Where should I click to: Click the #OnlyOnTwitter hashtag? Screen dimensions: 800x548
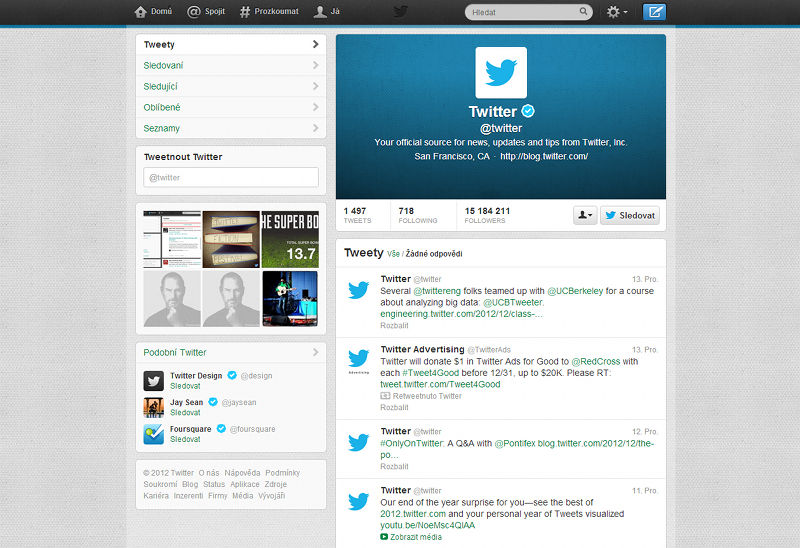(x=412, y=443)
